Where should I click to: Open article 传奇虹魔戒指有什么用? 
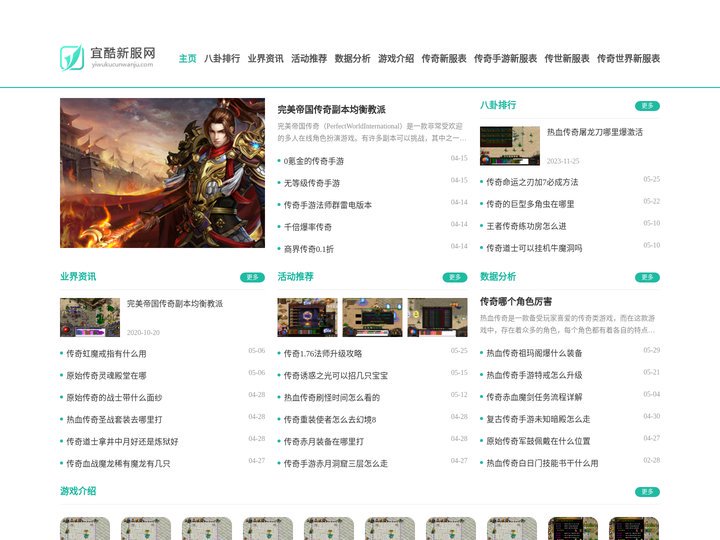click(106, 354)
